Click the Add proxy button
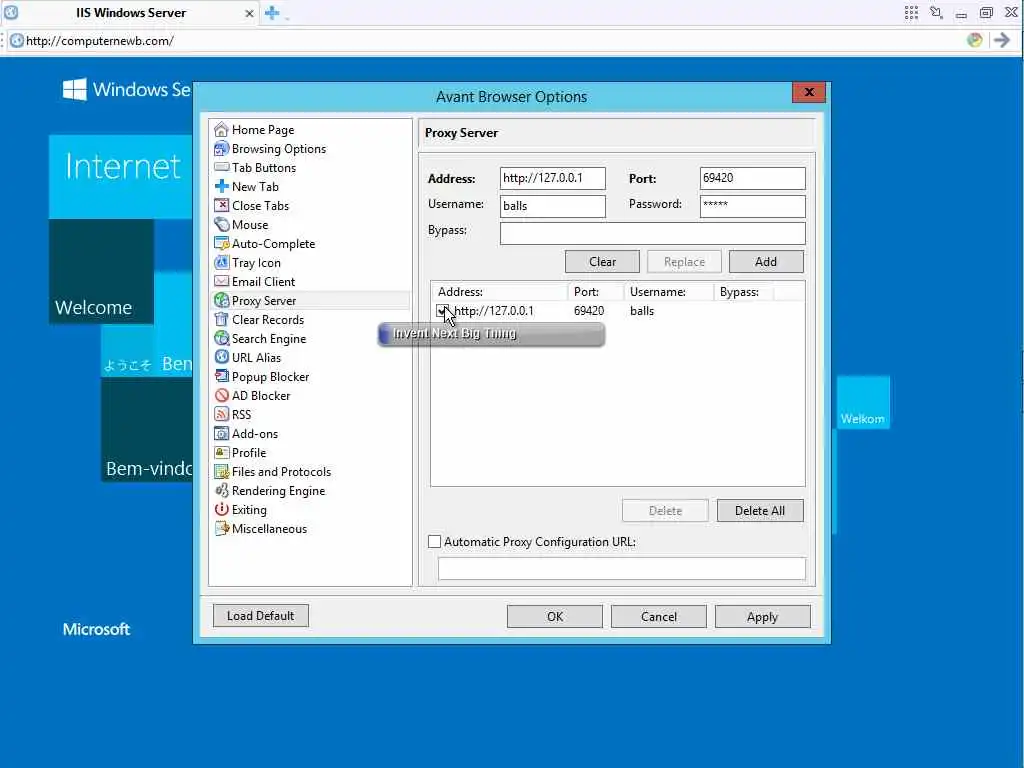Image resolution: width=1024 pixels, height=768 pixels. pos(766,261)
